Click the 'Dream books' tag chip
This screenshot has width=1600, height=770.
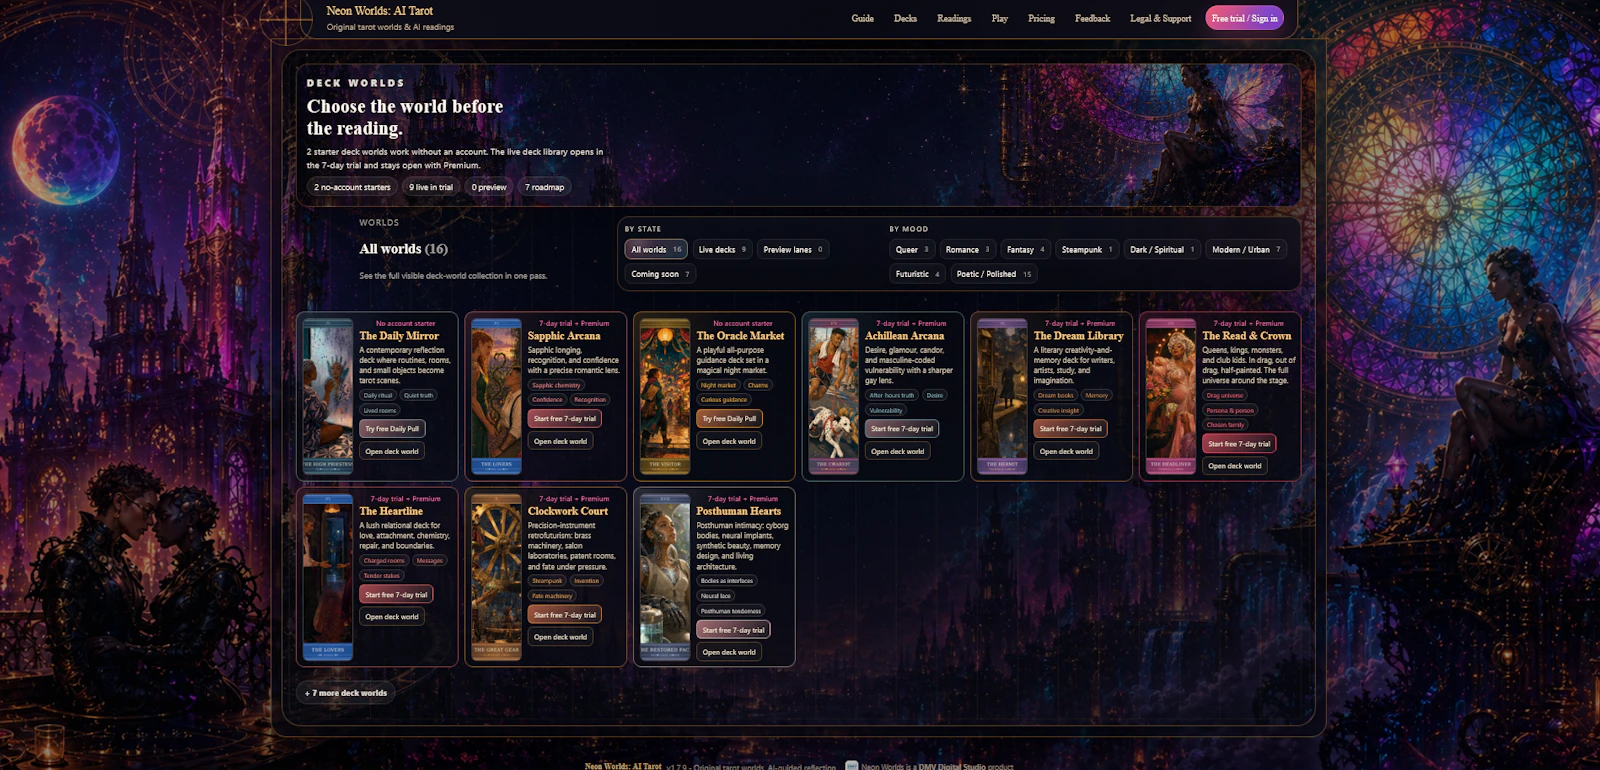click(1055, 395)
